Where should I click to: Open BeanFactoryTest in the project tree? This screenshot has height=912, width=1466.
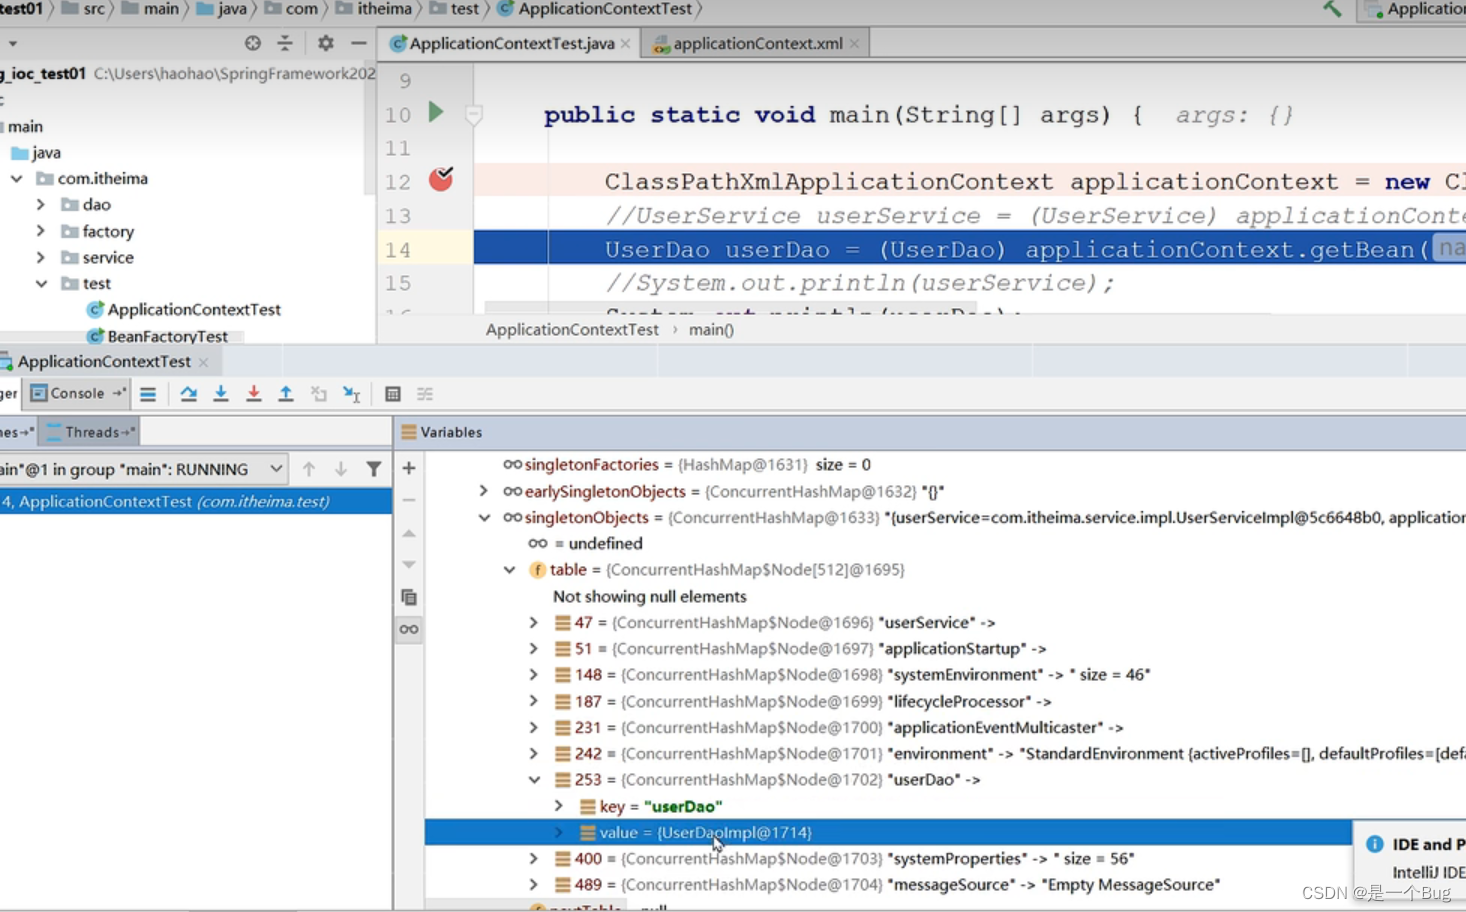pyautogui.click(x=167, y=336)
